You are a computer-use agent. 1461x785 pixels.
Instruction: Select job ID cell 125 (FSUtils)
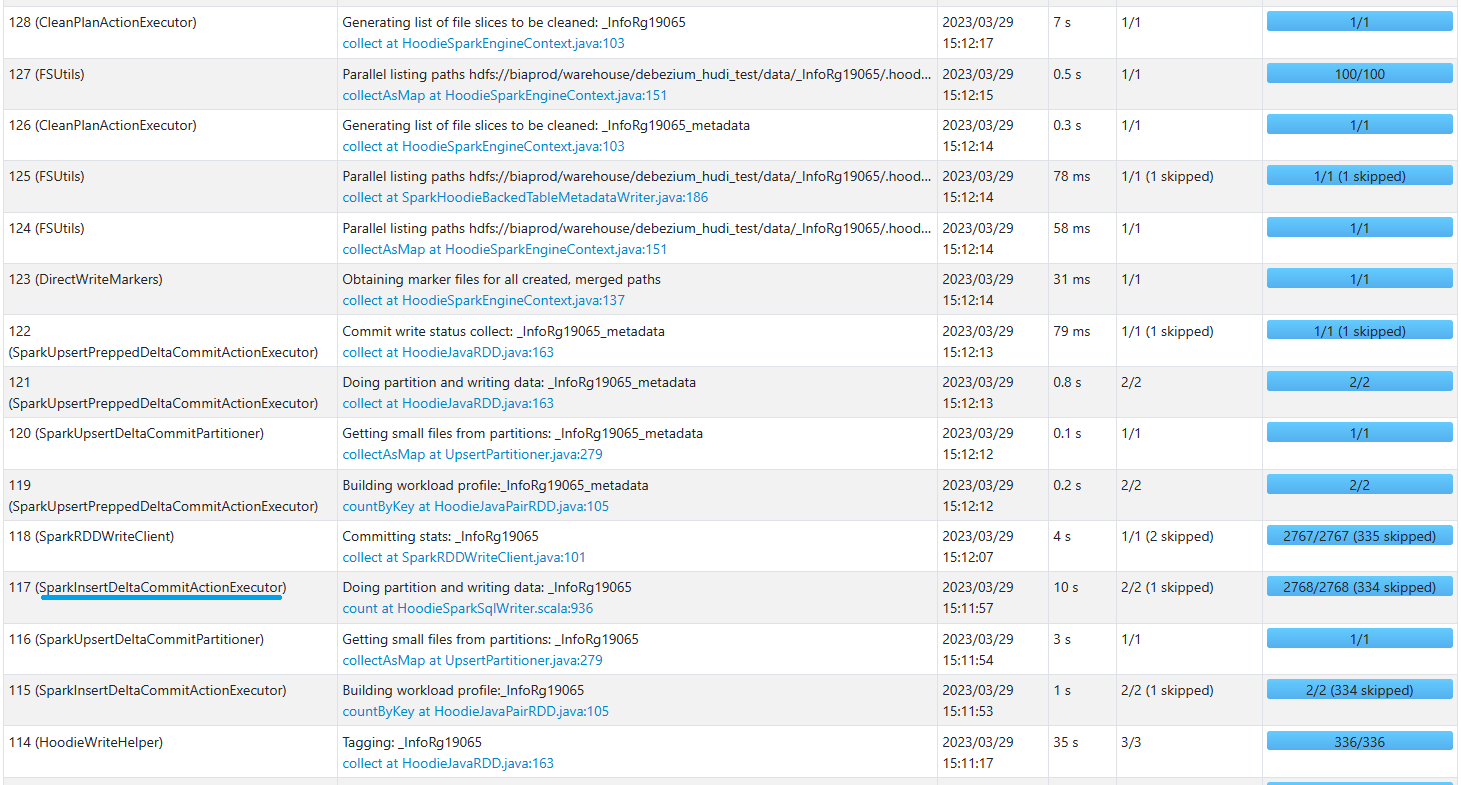(170, 187)
